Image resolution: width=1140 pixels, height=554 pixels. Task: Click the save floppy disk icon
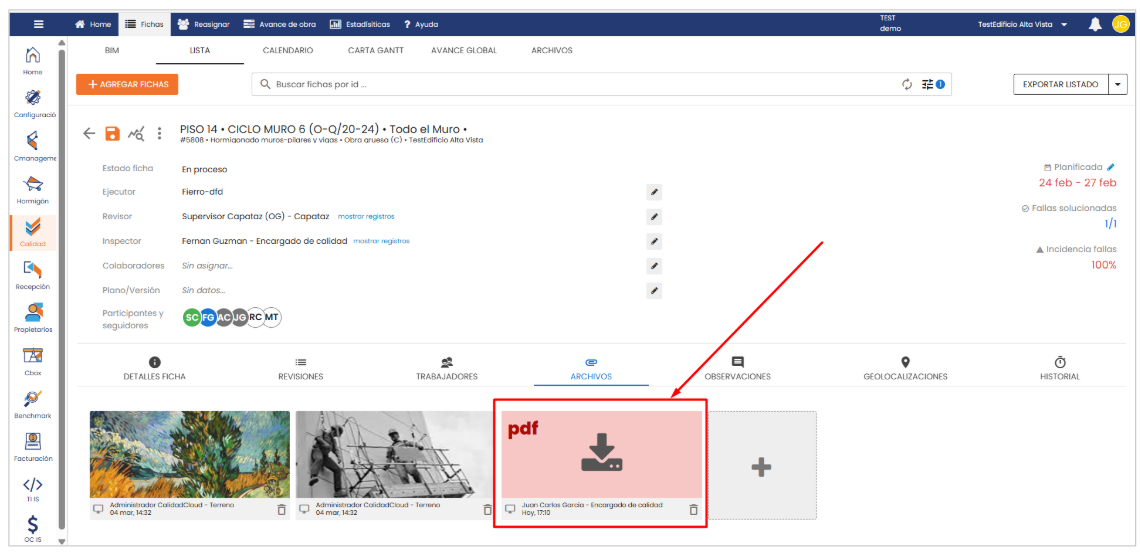(112, 134)
